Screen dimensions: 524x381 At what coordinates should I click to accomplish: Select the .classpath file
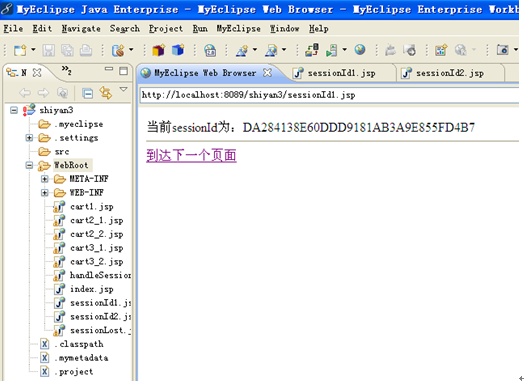pos(79,344)
